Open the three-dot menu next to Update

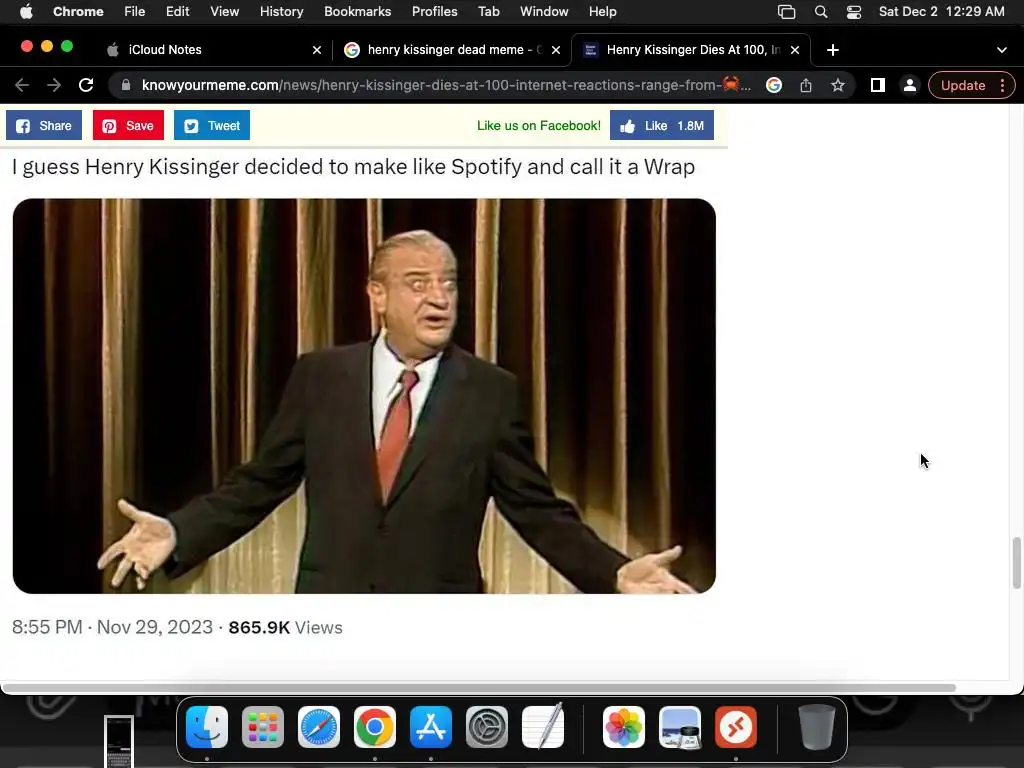coord(1002,86)
